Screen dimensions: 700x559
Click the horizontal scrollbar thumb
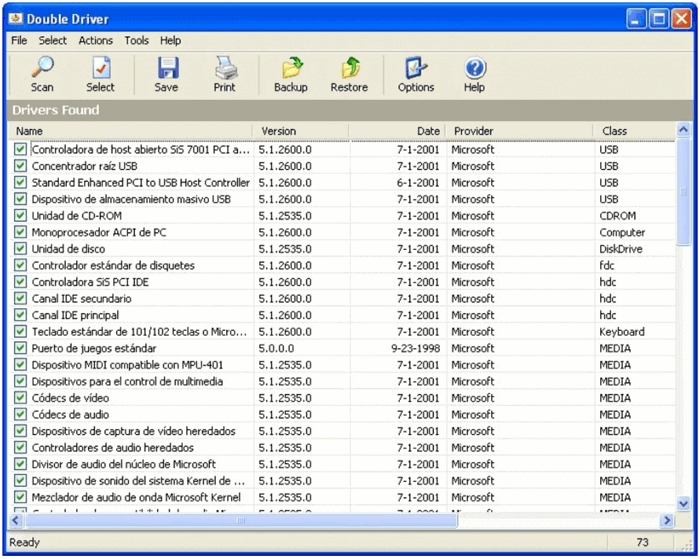pyautogui.click(x=240, y=521)
